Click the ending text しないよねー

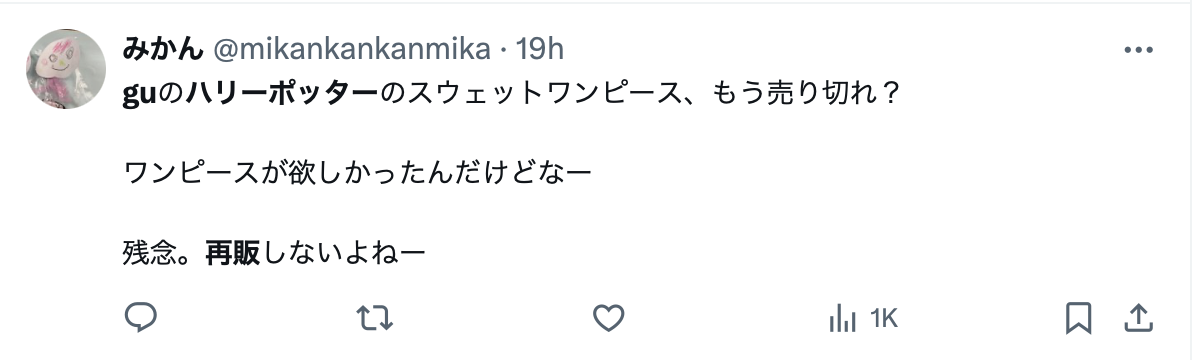tap(342, 253)
